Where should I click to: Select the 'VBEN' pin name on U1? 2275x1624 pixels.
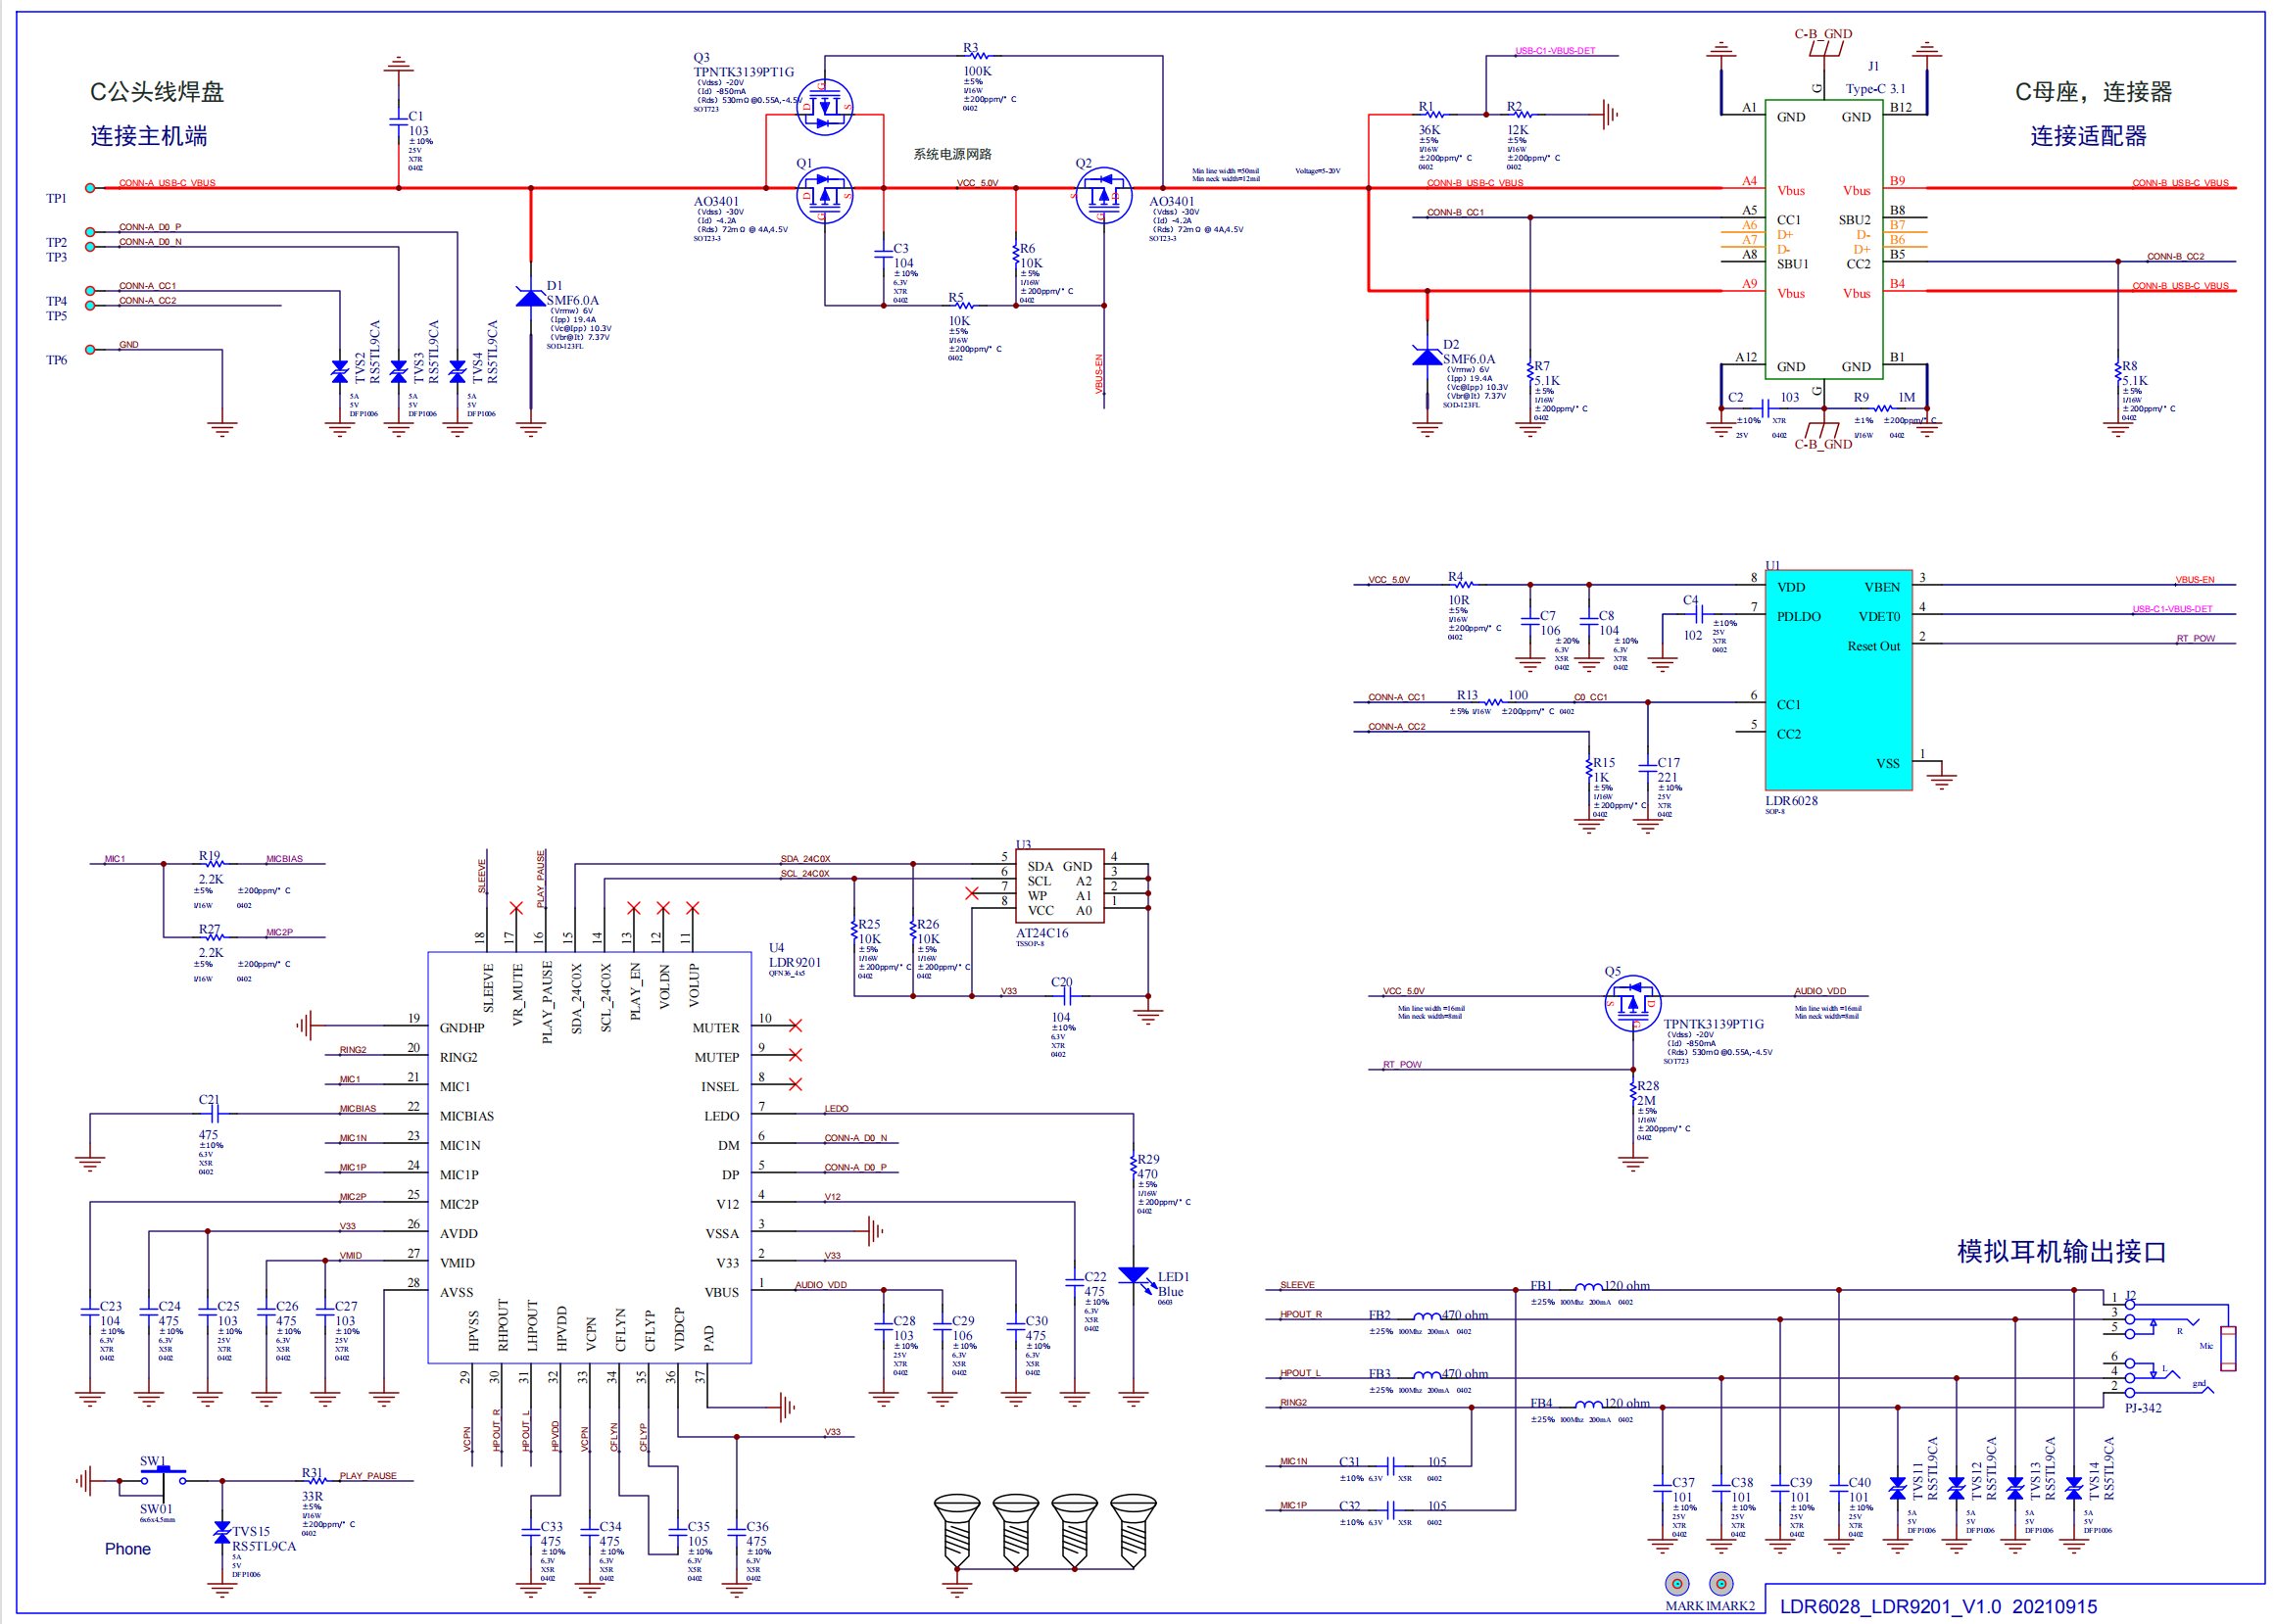(1882, 588)
